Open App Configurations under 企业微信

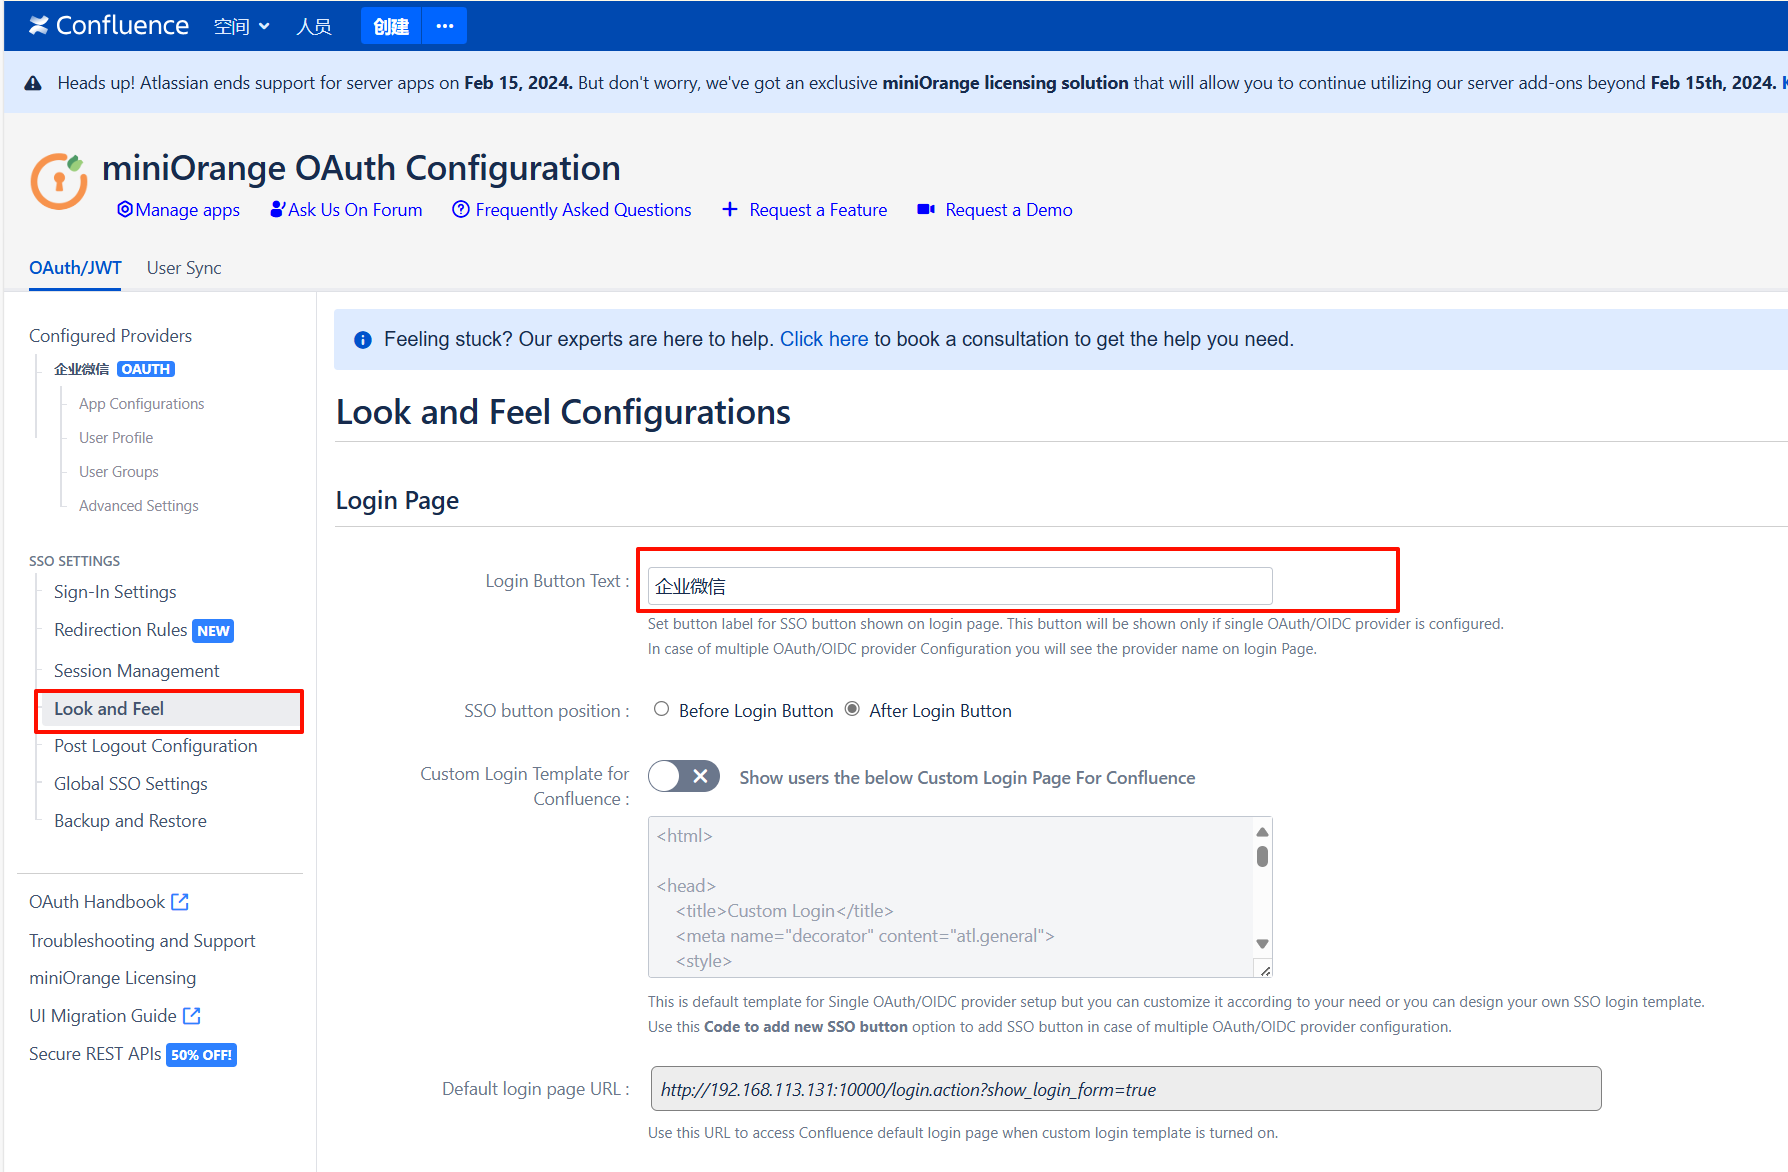coord(141,404)
